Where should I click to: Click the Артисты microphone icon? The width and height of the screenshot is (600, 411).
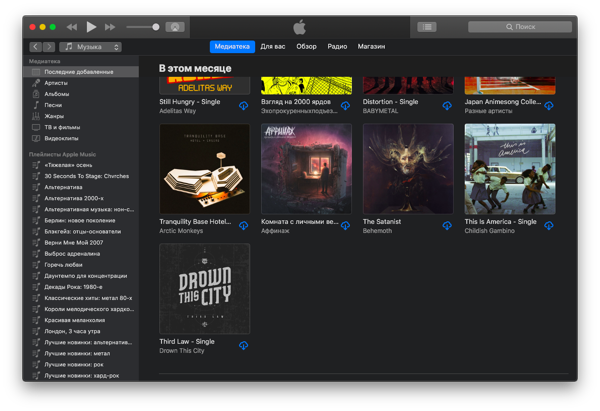click(x=36, y=83)
